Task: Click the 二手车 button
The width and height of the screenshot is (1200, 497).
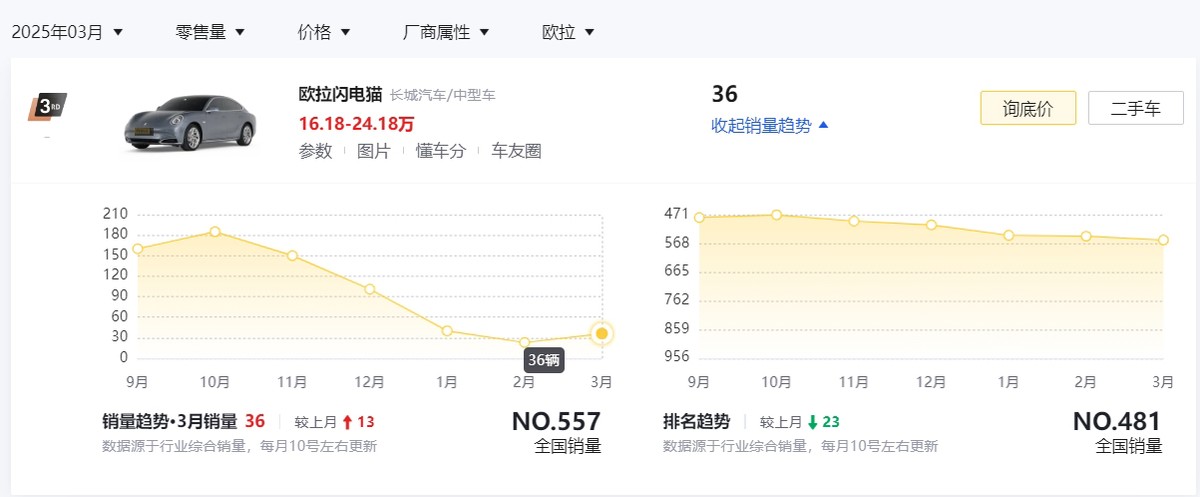Action: coord(1135,108)
